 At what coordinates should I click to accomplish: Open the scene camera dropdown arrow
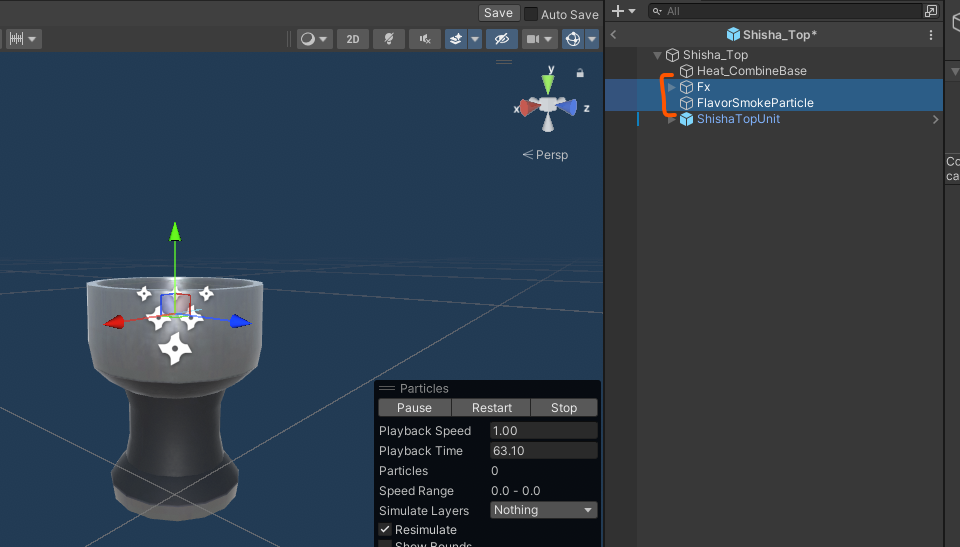549,39
